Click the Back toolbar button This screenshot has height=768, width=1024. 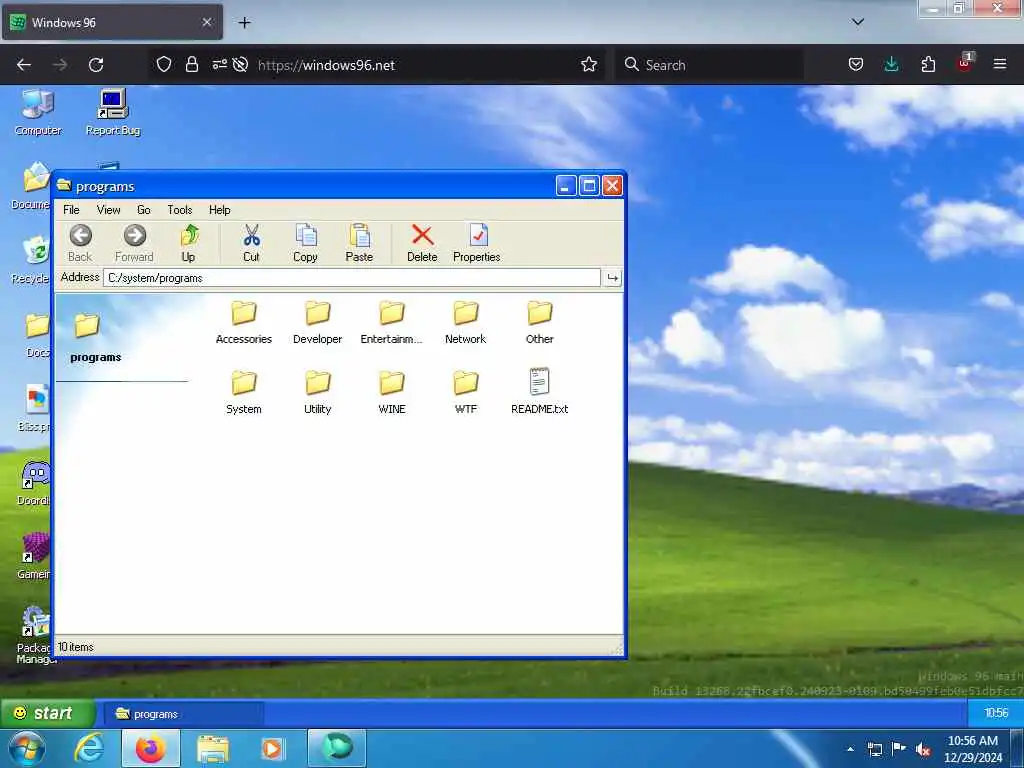click(x=80, y=243)
